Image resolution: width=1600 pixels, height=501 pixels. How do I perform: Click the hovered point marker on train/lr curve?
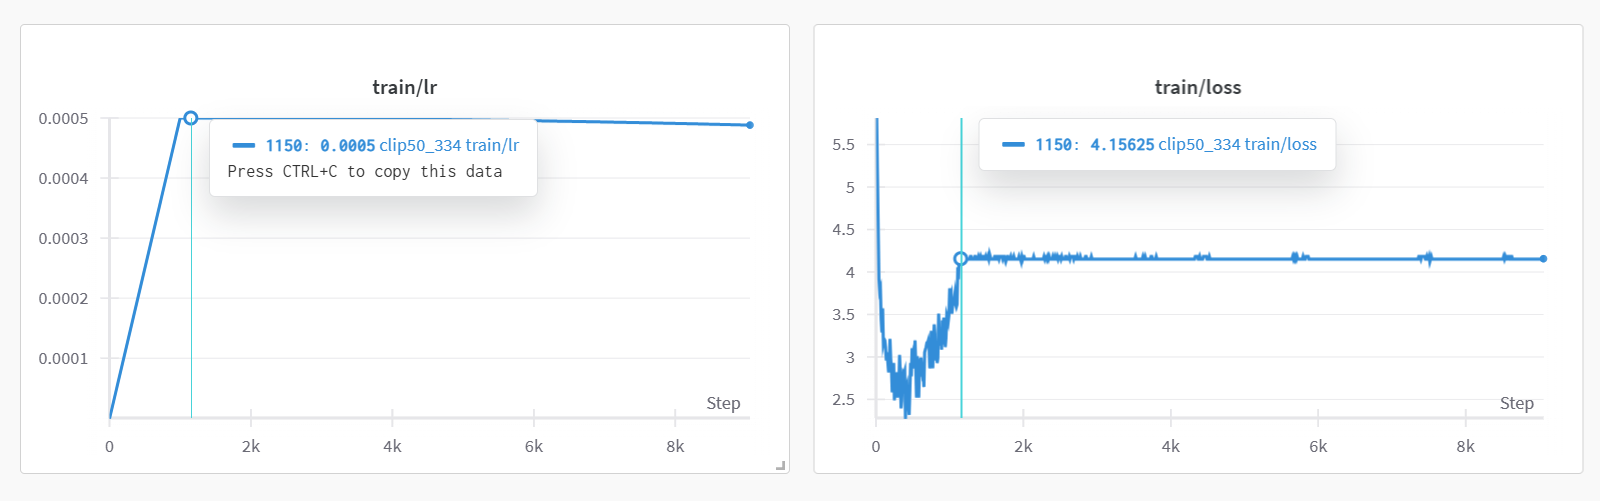pyautogui.click(x=191, y=118)
